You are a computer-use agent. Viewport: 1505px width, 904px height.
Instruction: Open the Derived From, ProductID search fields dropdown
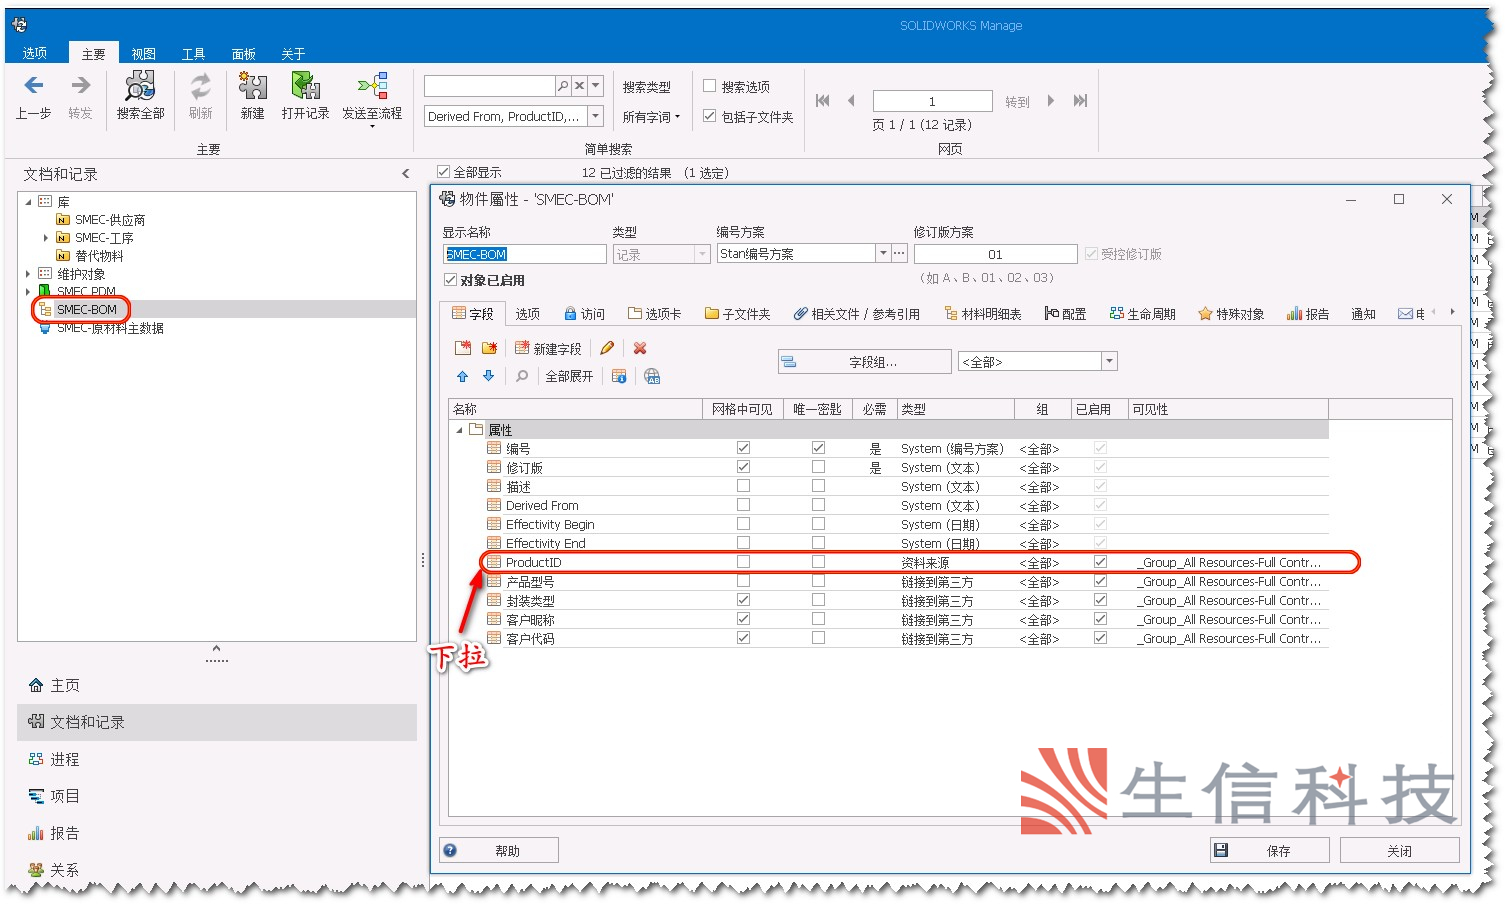click(596, 116)
